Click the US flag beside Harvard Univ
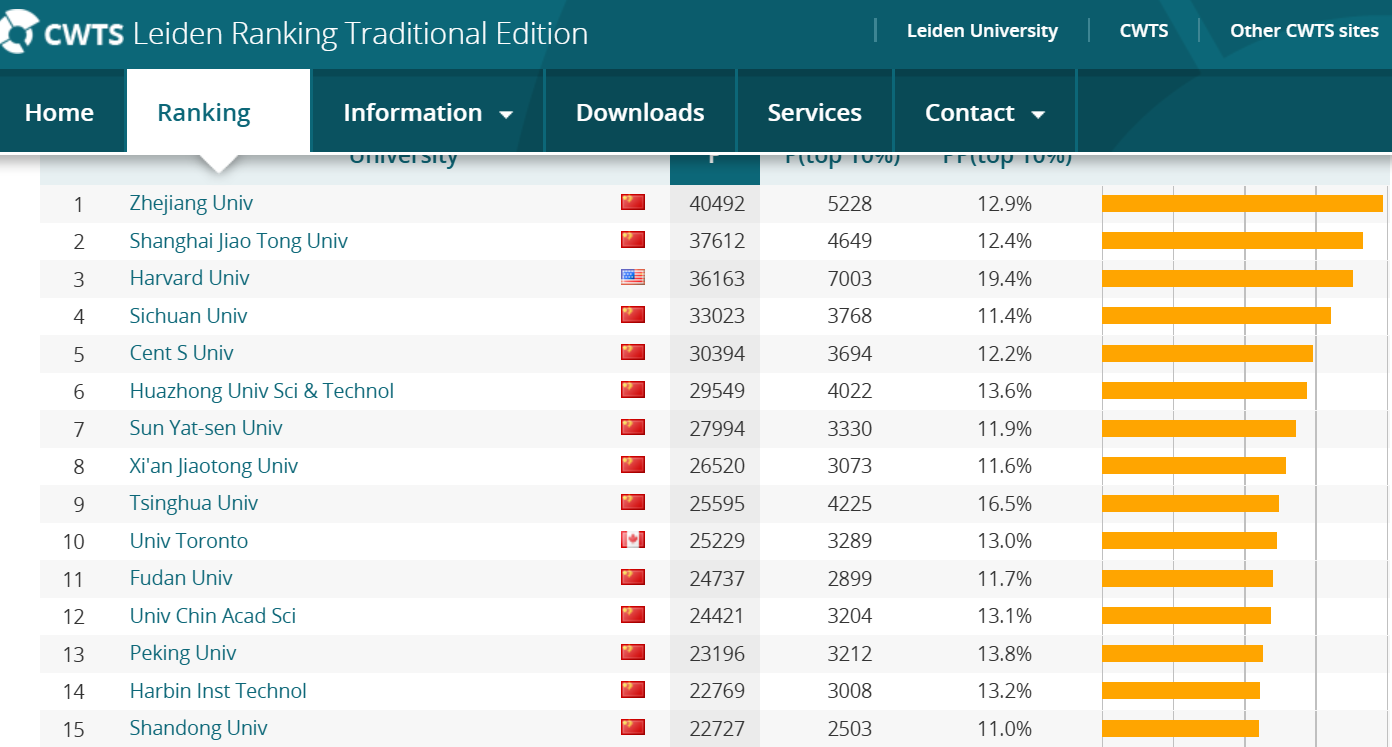This screenshot has width=1392, height=747. point(632,278)
